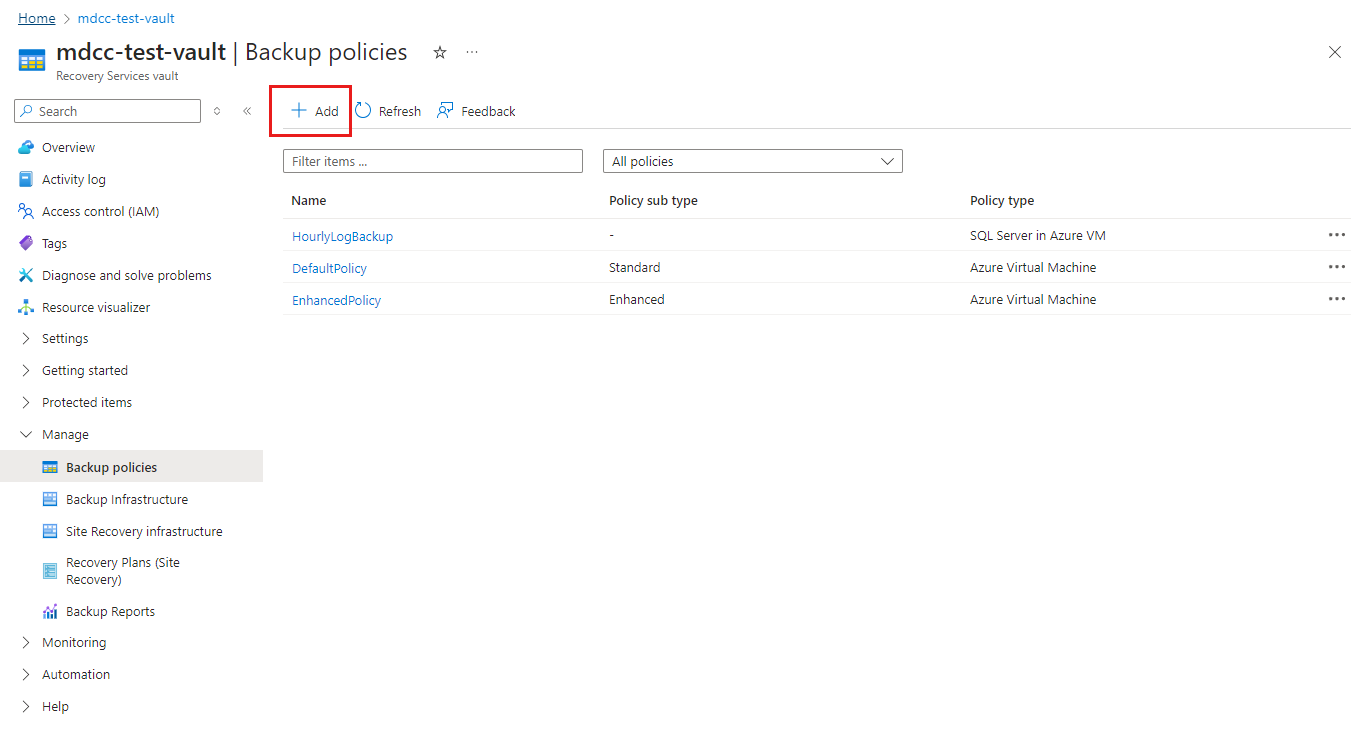Click the Backup Reports chart icon

(50, 612)
